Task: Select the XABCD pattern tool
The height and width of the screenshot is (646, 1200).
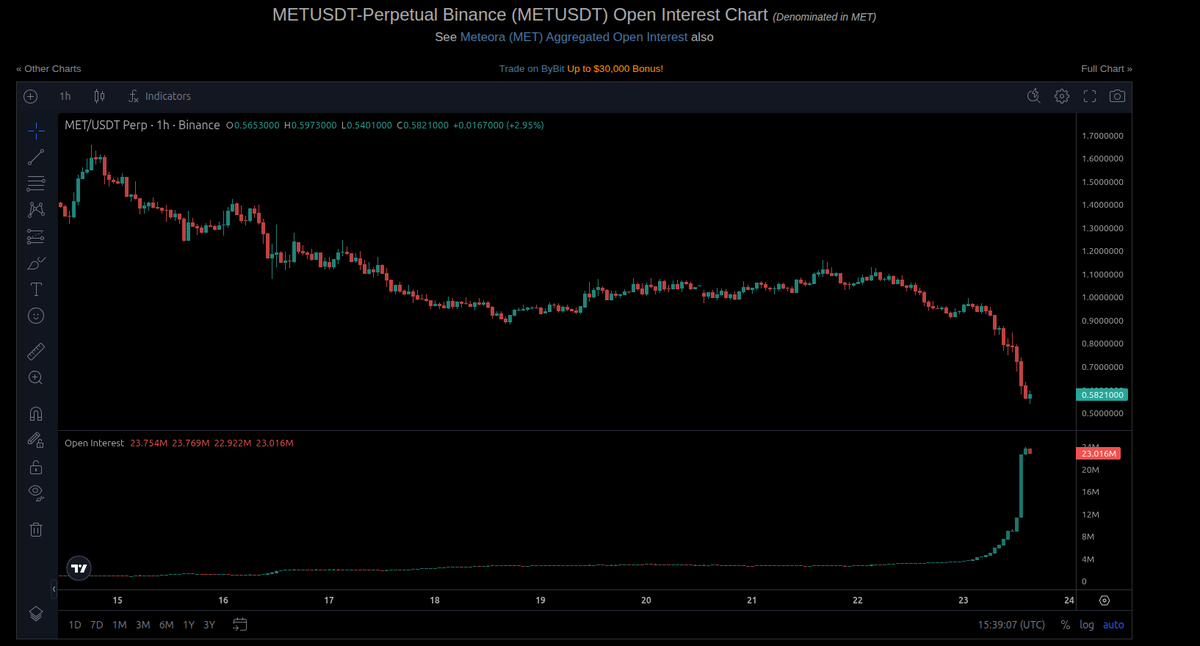Action: [36, 210]
